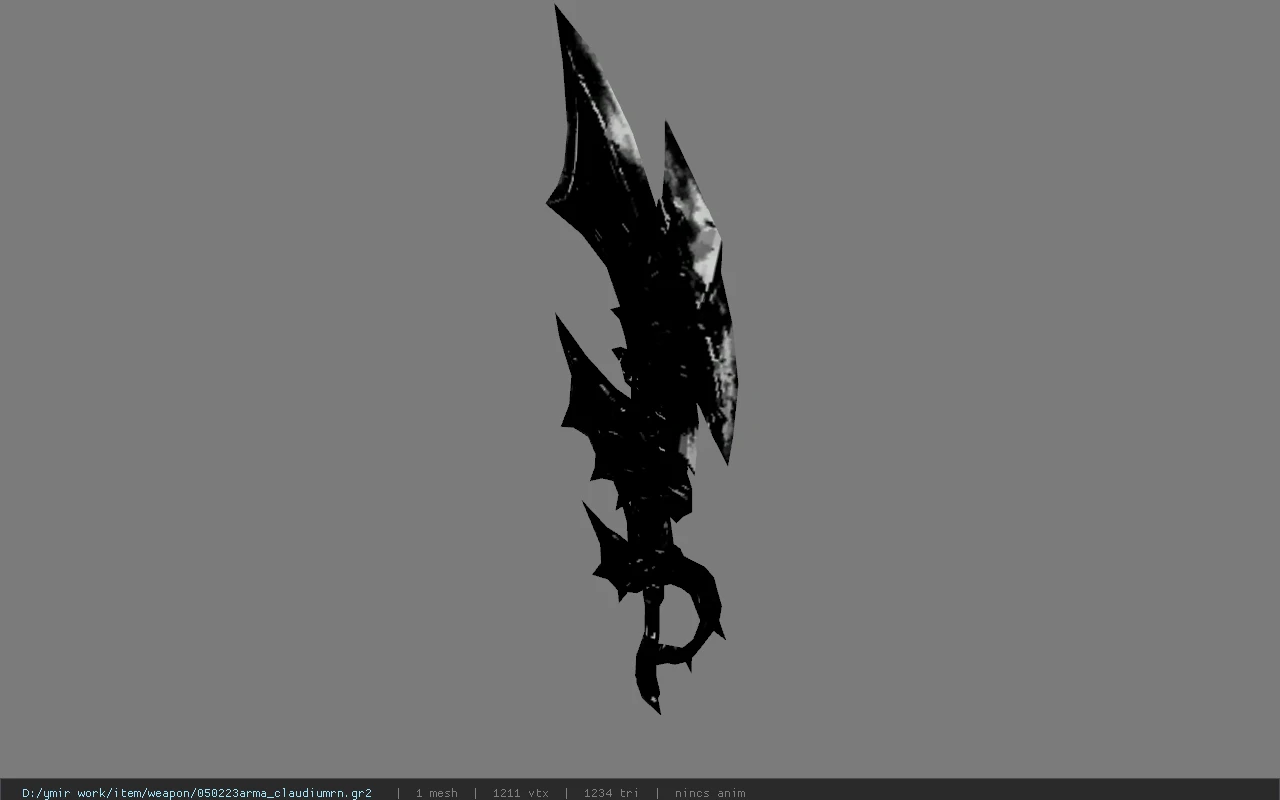Click the '1234 tri' triangle count
The image size is (1280, 800).
click(x=611, y=793)
